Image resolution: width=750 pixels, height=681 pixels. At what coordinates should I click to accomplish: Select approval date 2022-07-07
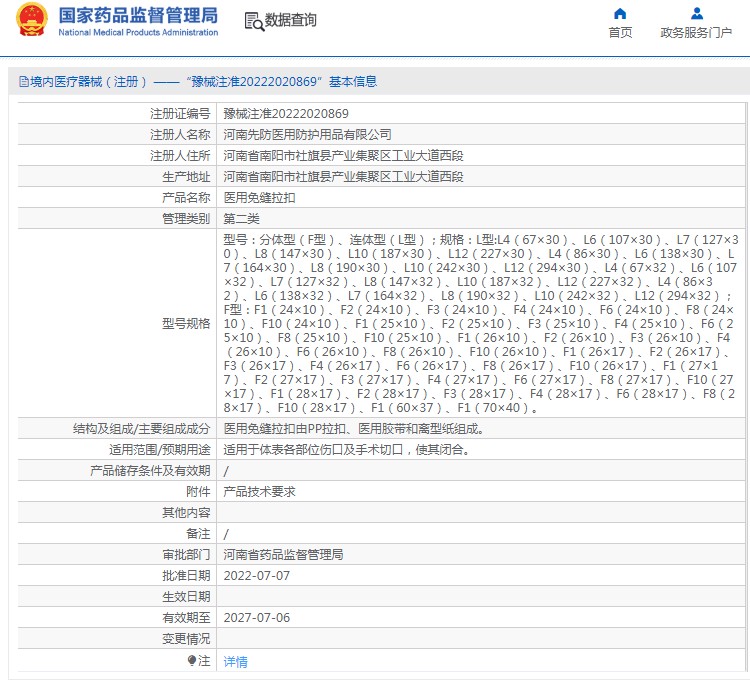tap(256, 576)
